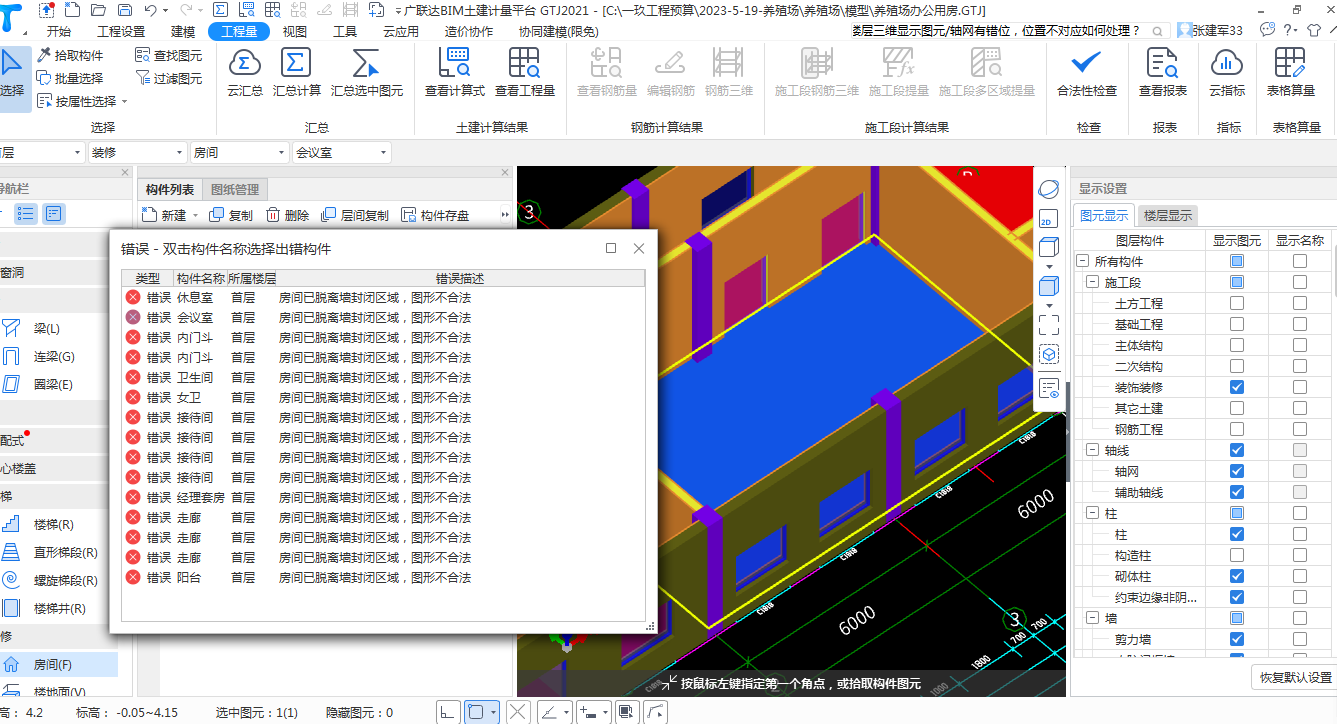Screen dimensions: 1337x724
Task: Collapse the 所有构件 tree node
Action: click(x=1082, y=261)
